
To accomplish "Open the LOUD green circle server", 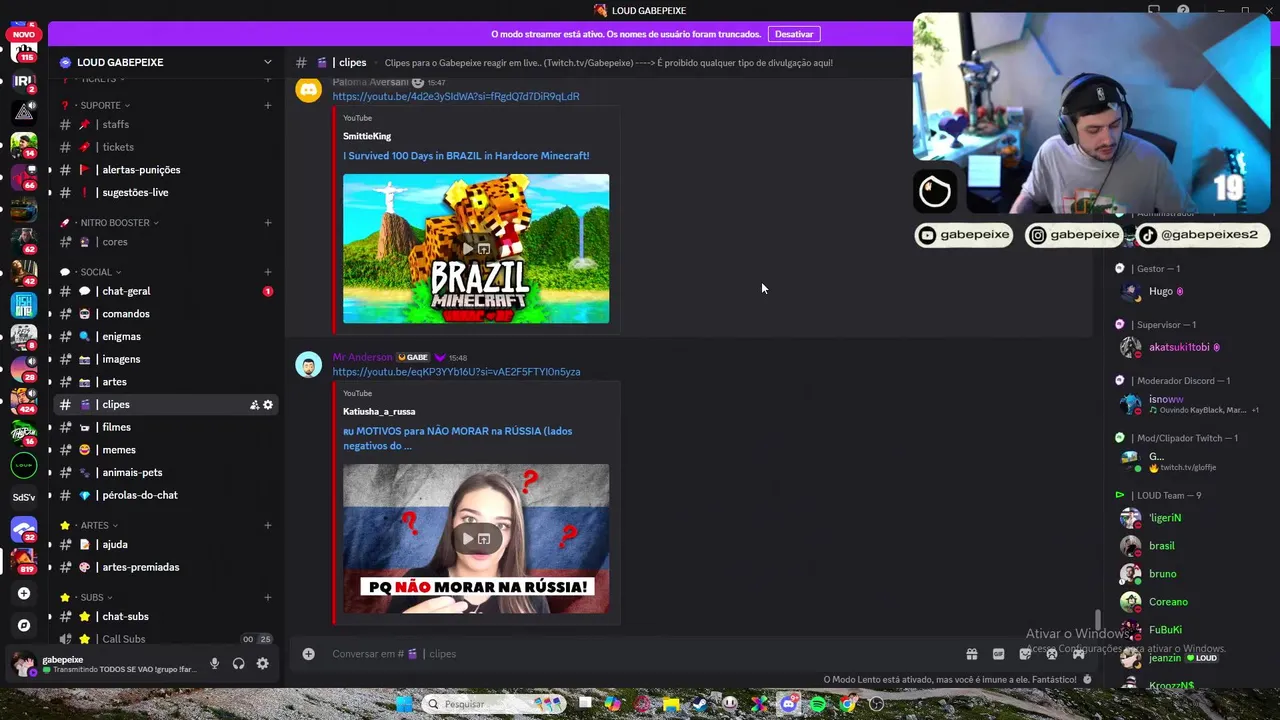I will pyautogui.click(x=24, y=465).
